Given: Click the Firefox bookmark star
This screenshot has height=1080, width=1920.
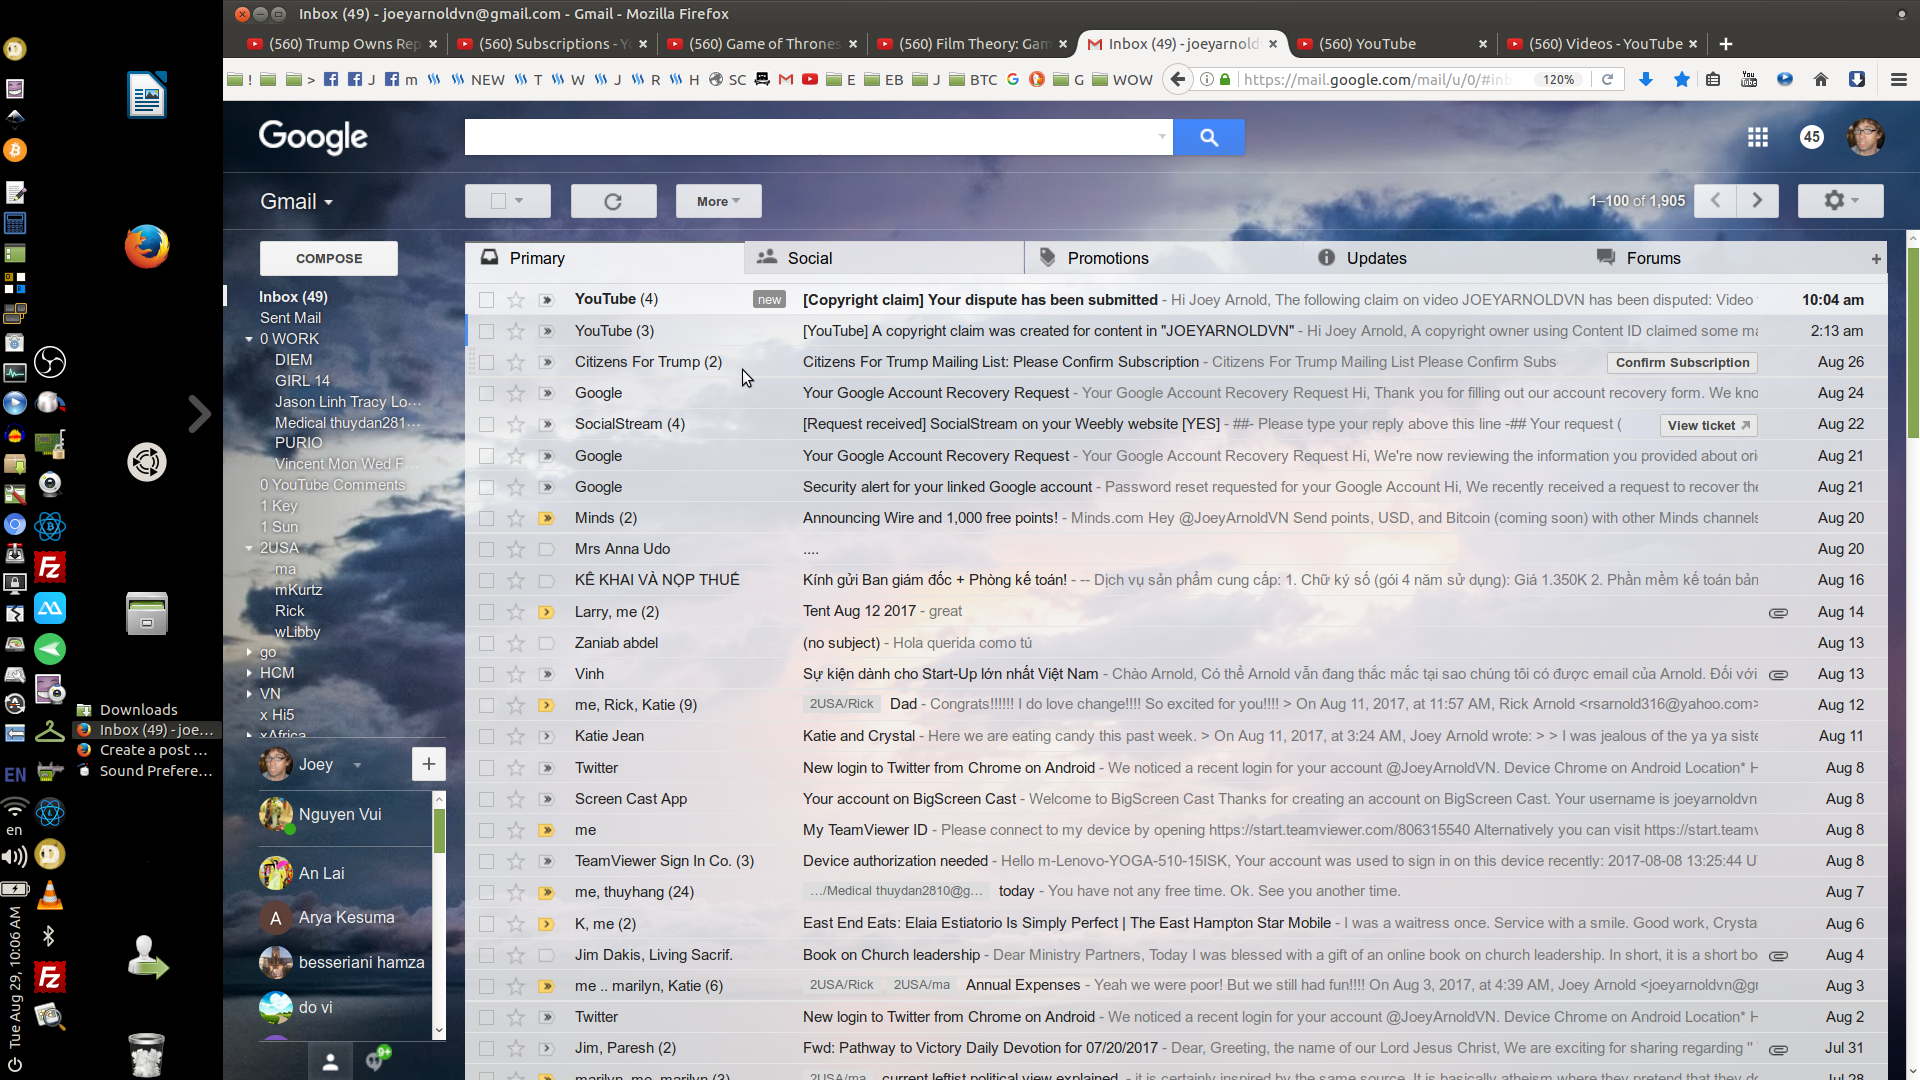Looking at the screenshot, I should coord(1681,79).
